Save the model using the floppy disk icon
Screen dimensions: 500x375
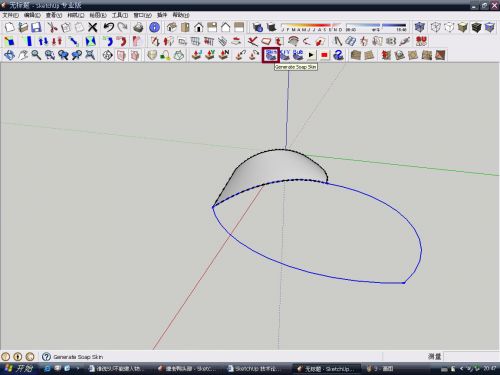coord(36,27)
